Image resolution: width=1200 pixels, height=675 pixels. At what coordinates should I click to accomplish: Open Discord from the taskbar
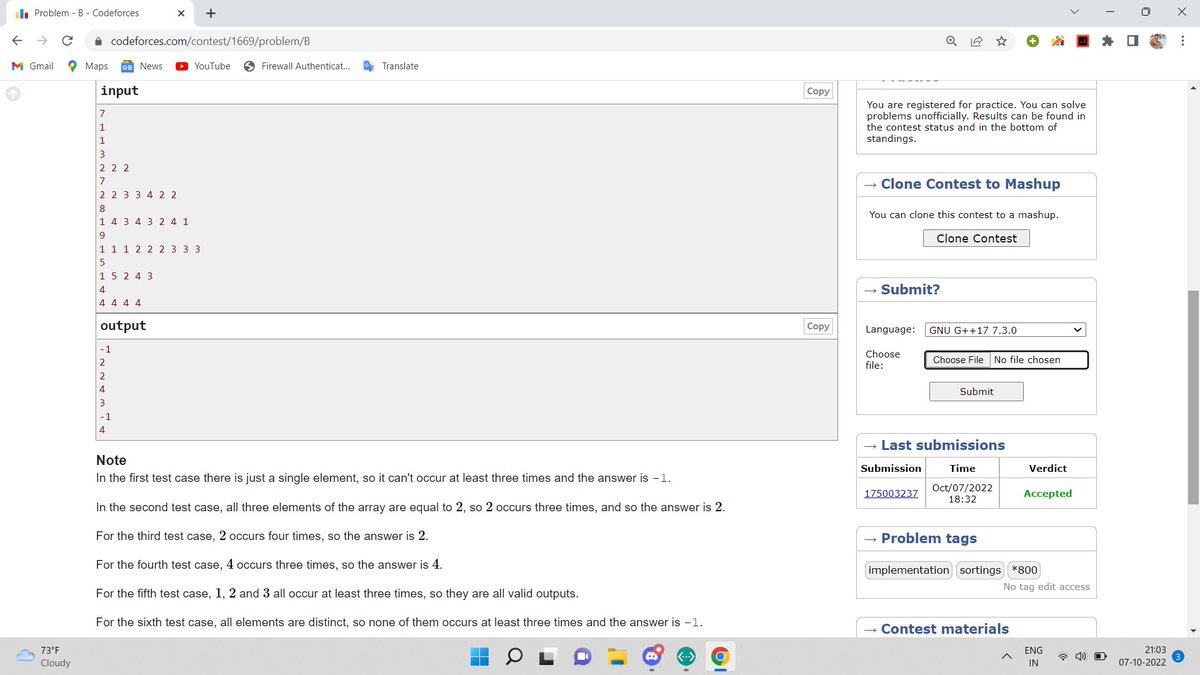pyautogui.click(x=652, y=656)
